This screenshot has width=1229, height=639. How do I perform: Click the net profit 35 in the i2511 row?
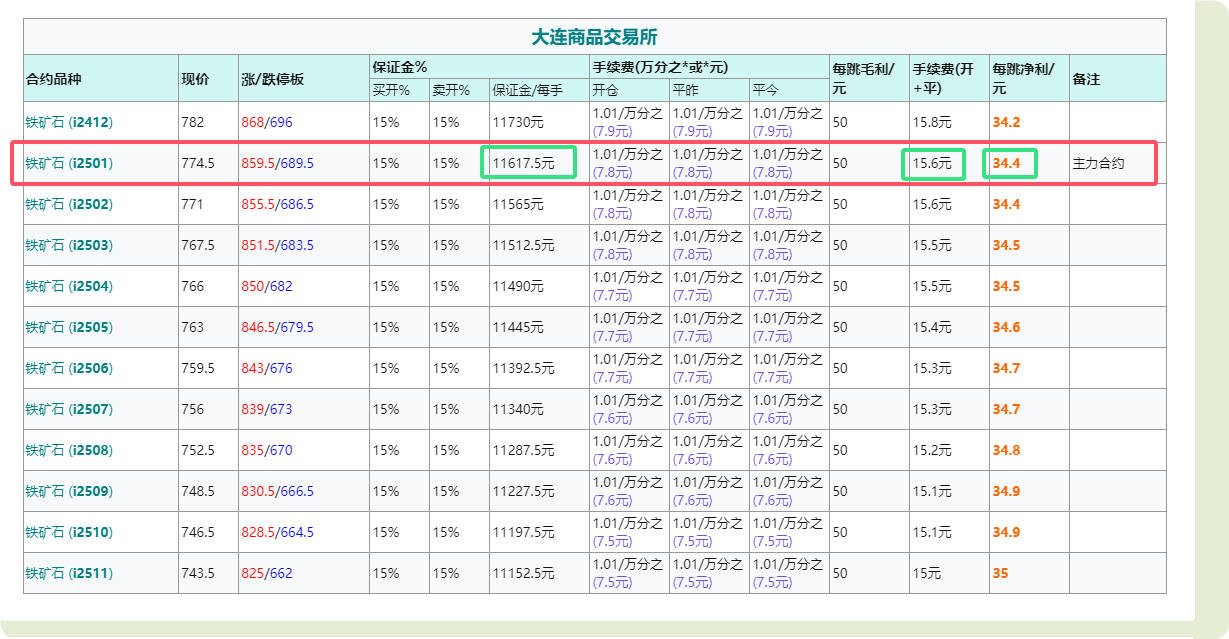[1000, 573]
